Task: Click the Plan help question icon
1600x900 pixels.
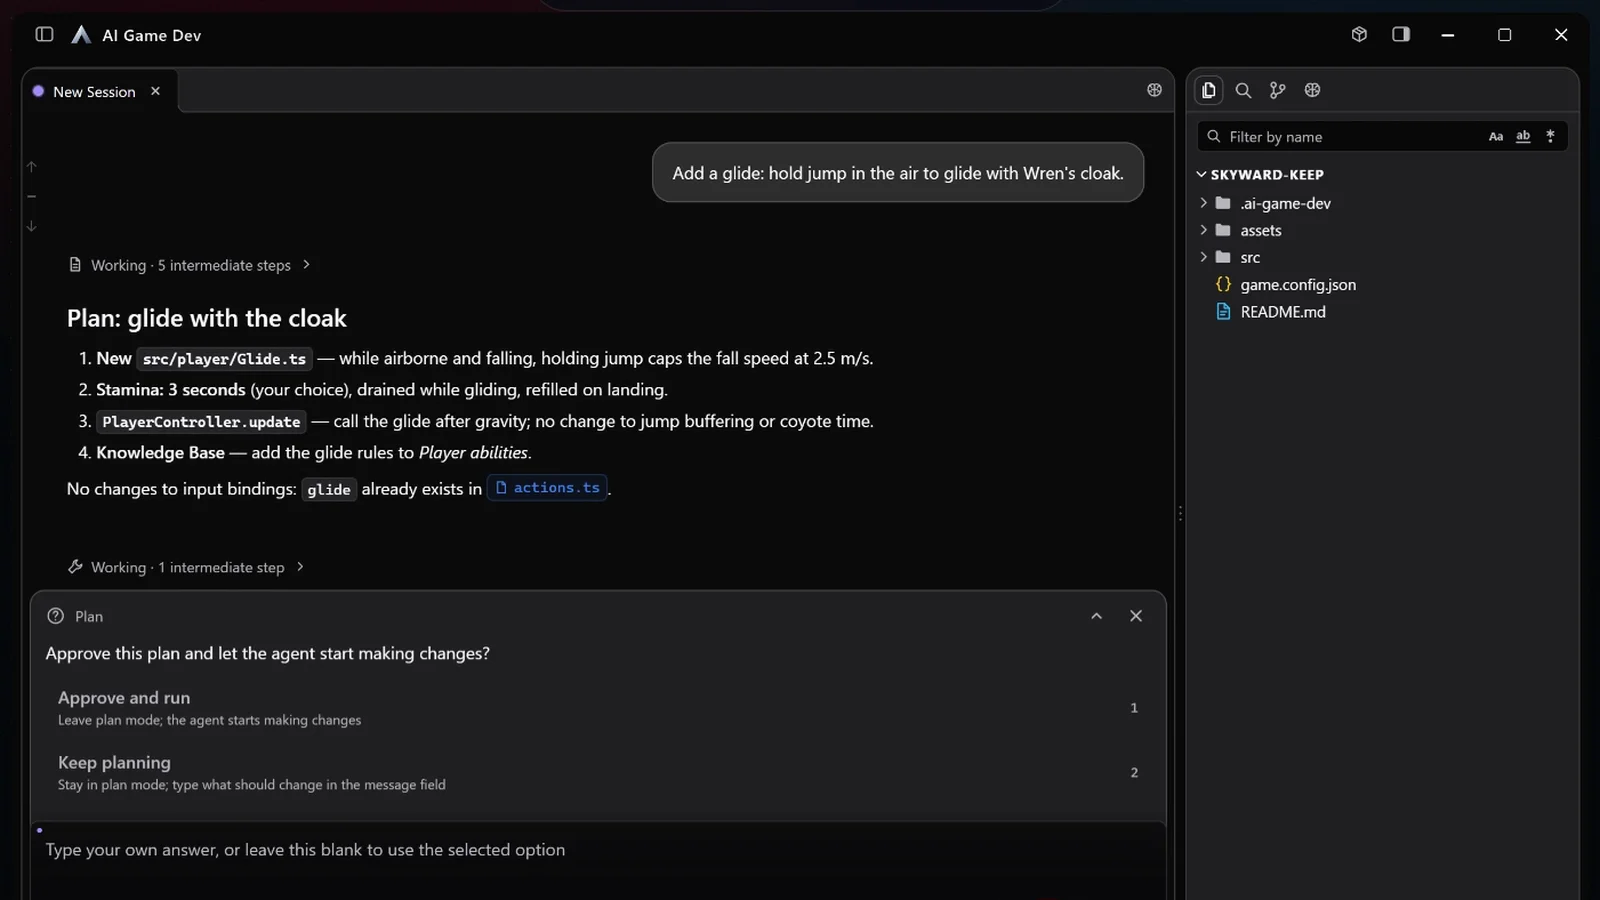Action: (56, 616)
